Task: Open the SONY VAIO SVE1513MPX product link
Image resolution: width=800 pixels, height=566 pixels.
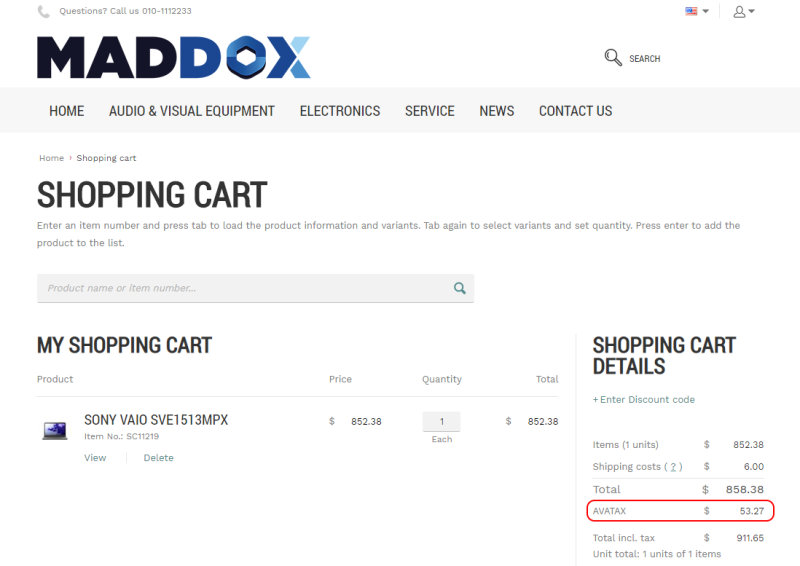Action: pyautogui.click(x=156, y=420)
